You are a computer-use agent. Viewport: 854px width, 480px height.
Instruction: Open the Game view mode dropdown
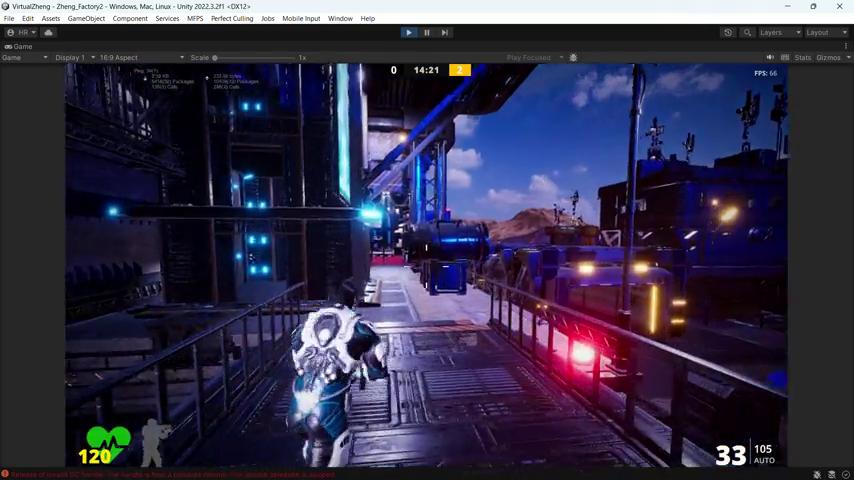[x=25, y=58]
